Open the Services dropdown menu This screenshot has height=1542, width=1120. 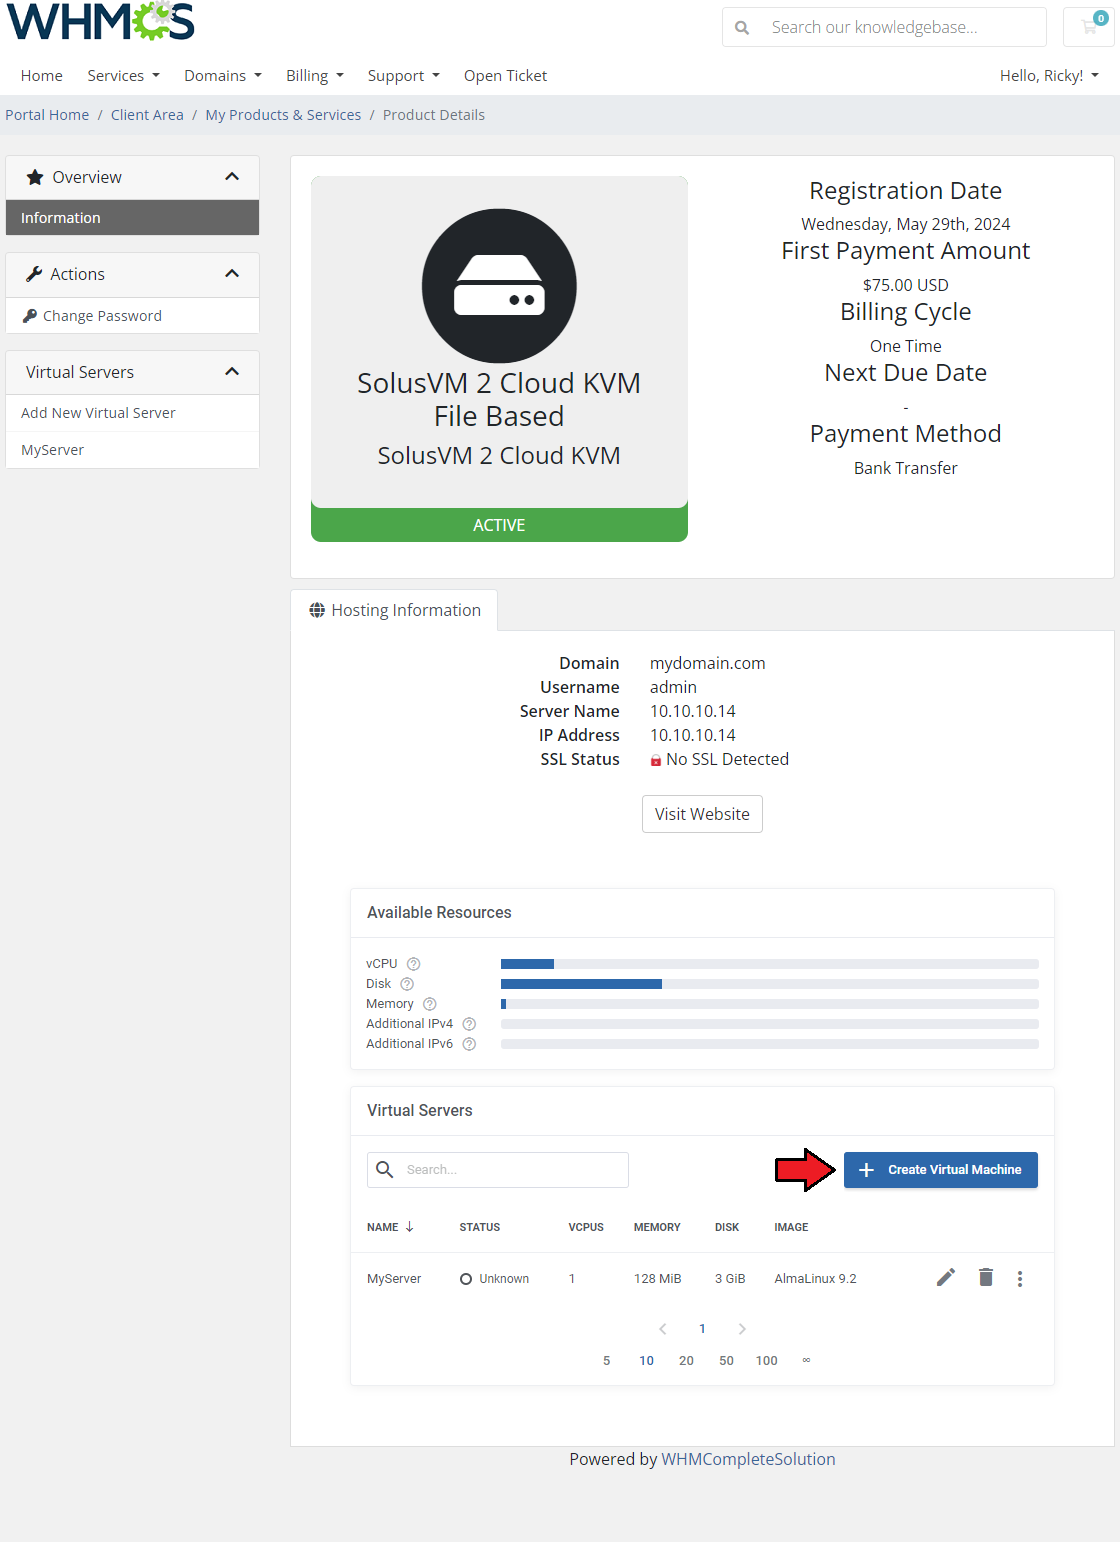pyautogui.click(x=123, y=76)
